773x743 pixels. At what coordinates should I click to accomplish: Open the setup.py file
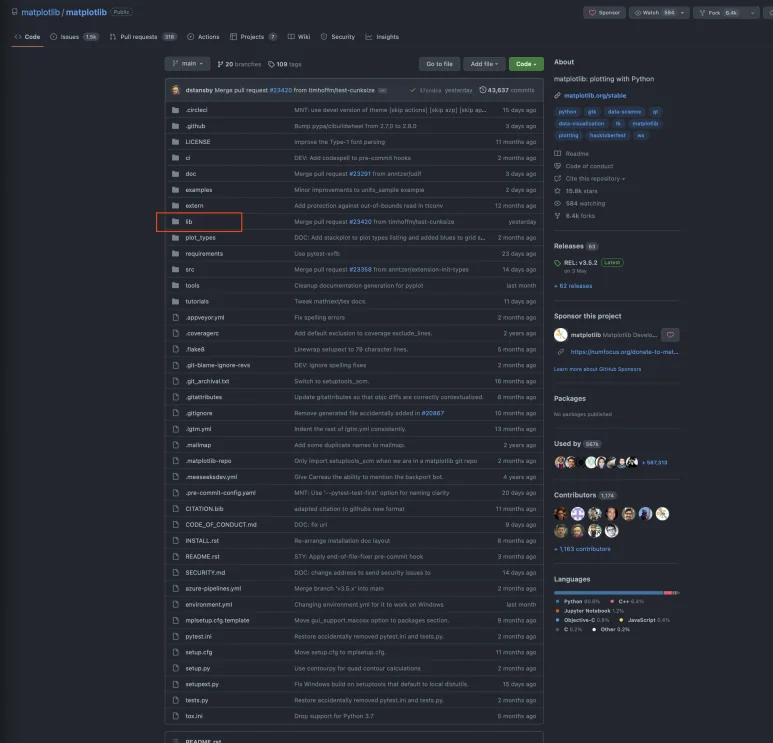point(197,668)
